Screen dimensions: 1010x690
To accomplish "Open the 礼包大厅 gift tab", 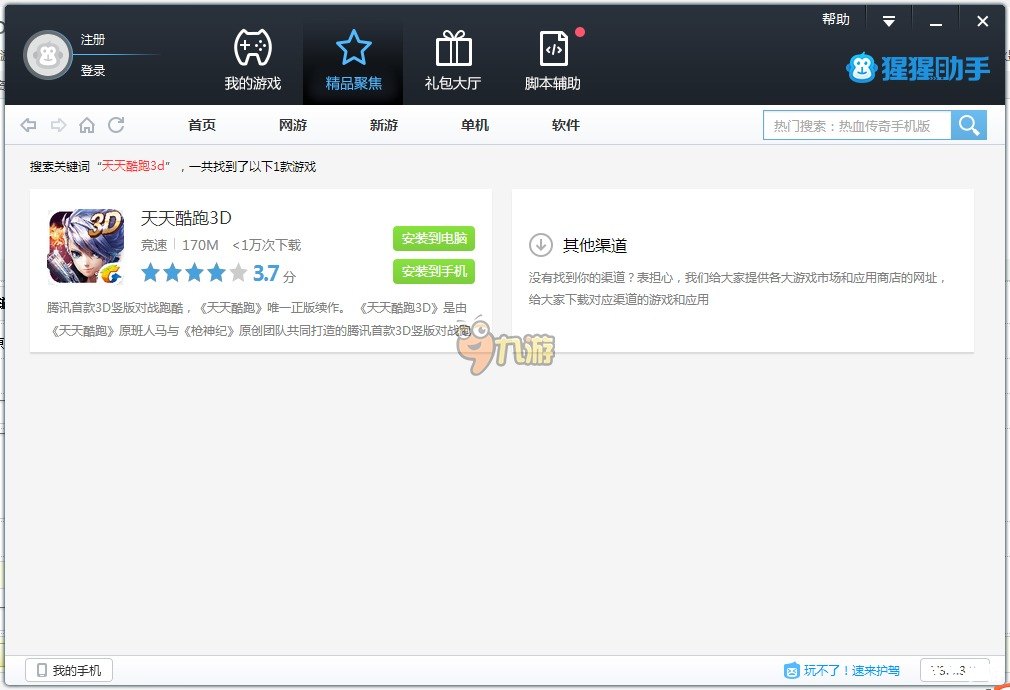I will (453, 60).
